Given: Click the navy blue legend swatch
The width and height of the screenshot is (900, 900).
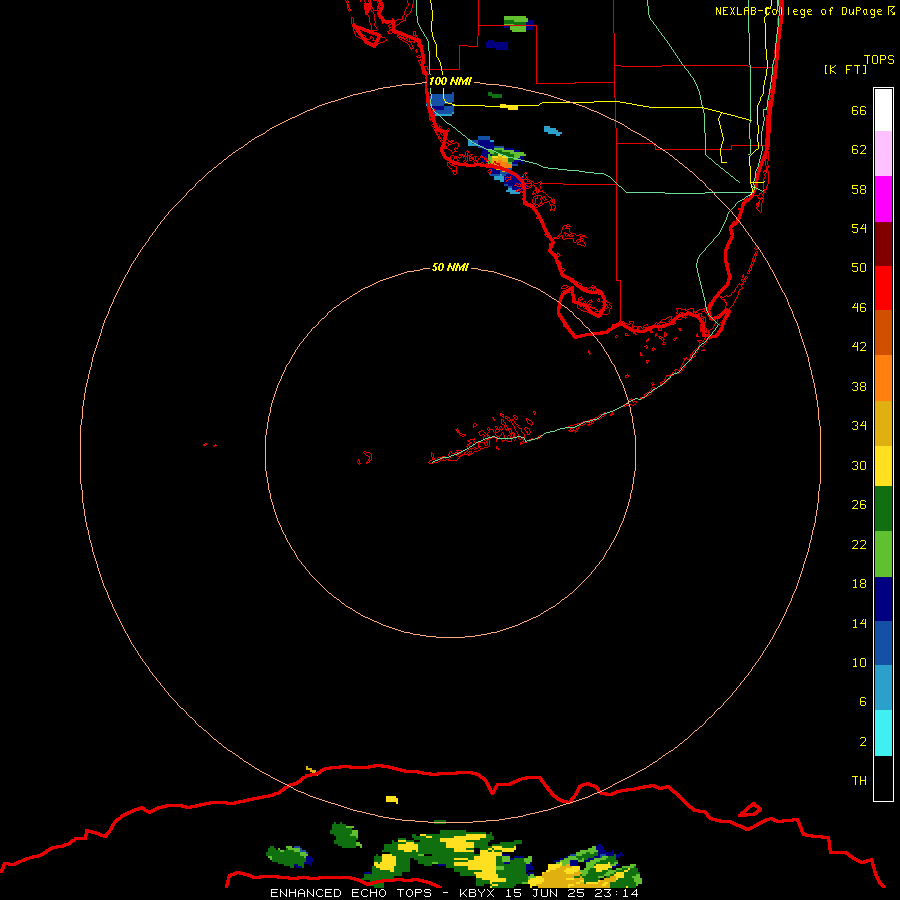Looking at the screenshot, I should tap(883, 599).
